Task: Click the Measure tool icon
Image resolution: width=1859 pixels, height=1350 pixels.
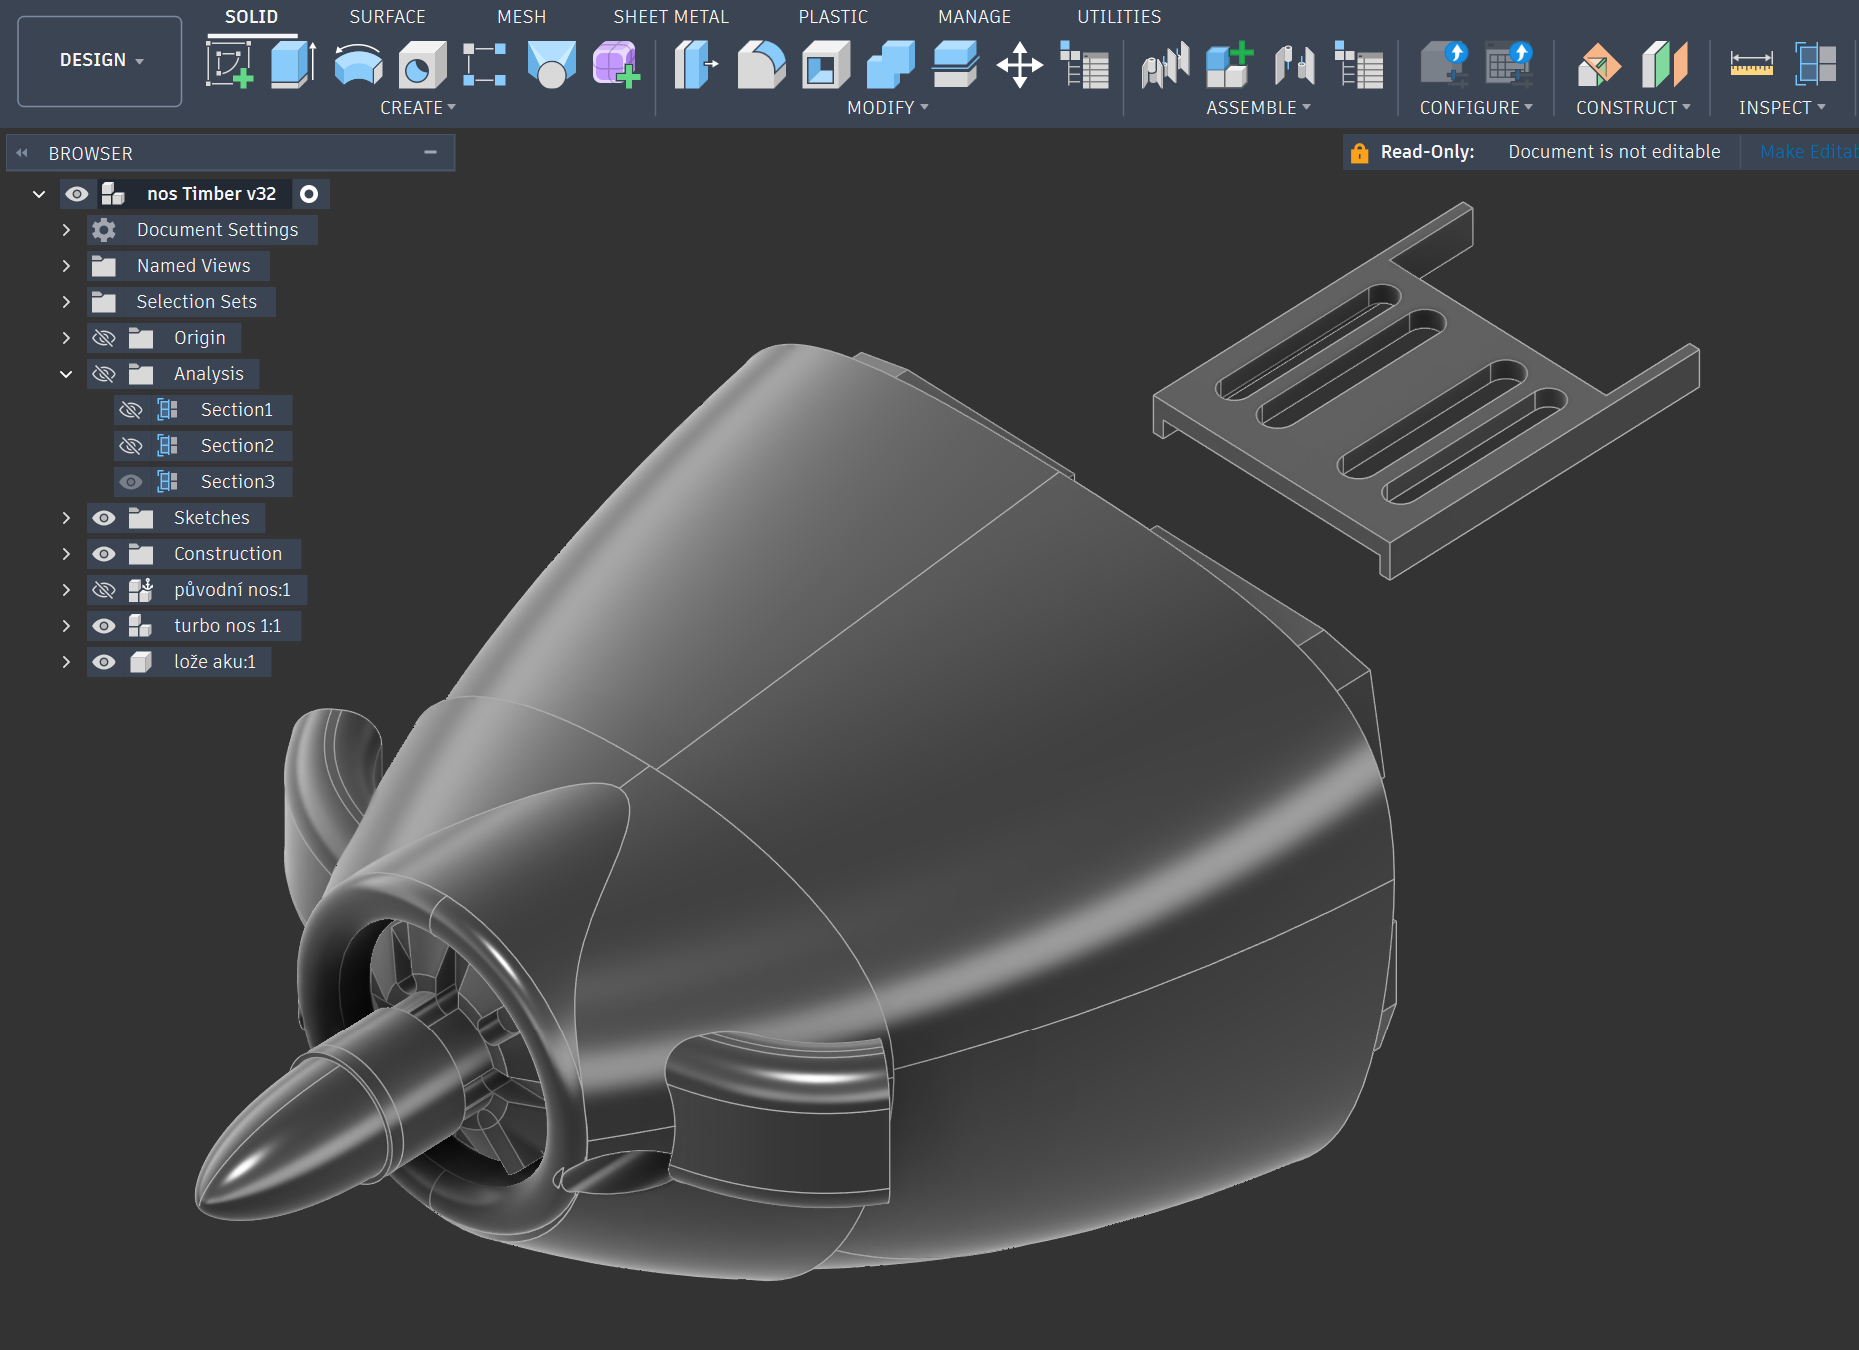Action: [x=1751, y=65]
